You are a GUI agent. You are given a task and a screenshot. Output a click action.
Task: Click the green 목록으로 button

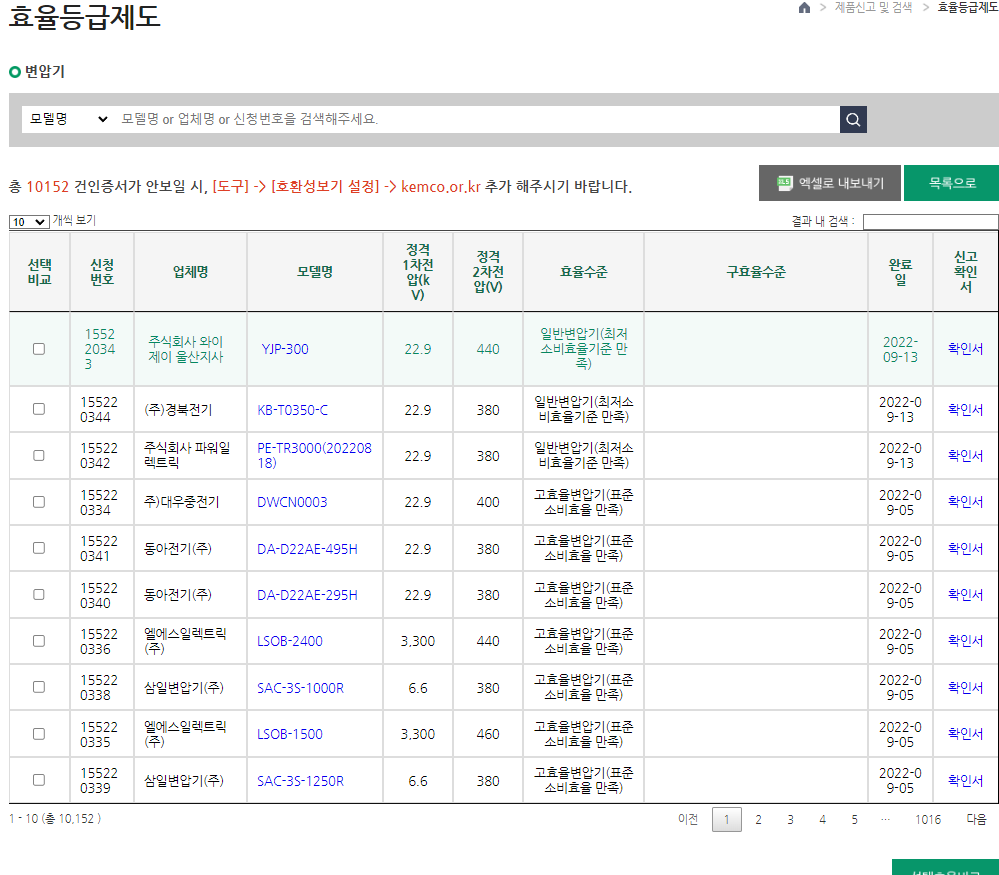(951, 183)
